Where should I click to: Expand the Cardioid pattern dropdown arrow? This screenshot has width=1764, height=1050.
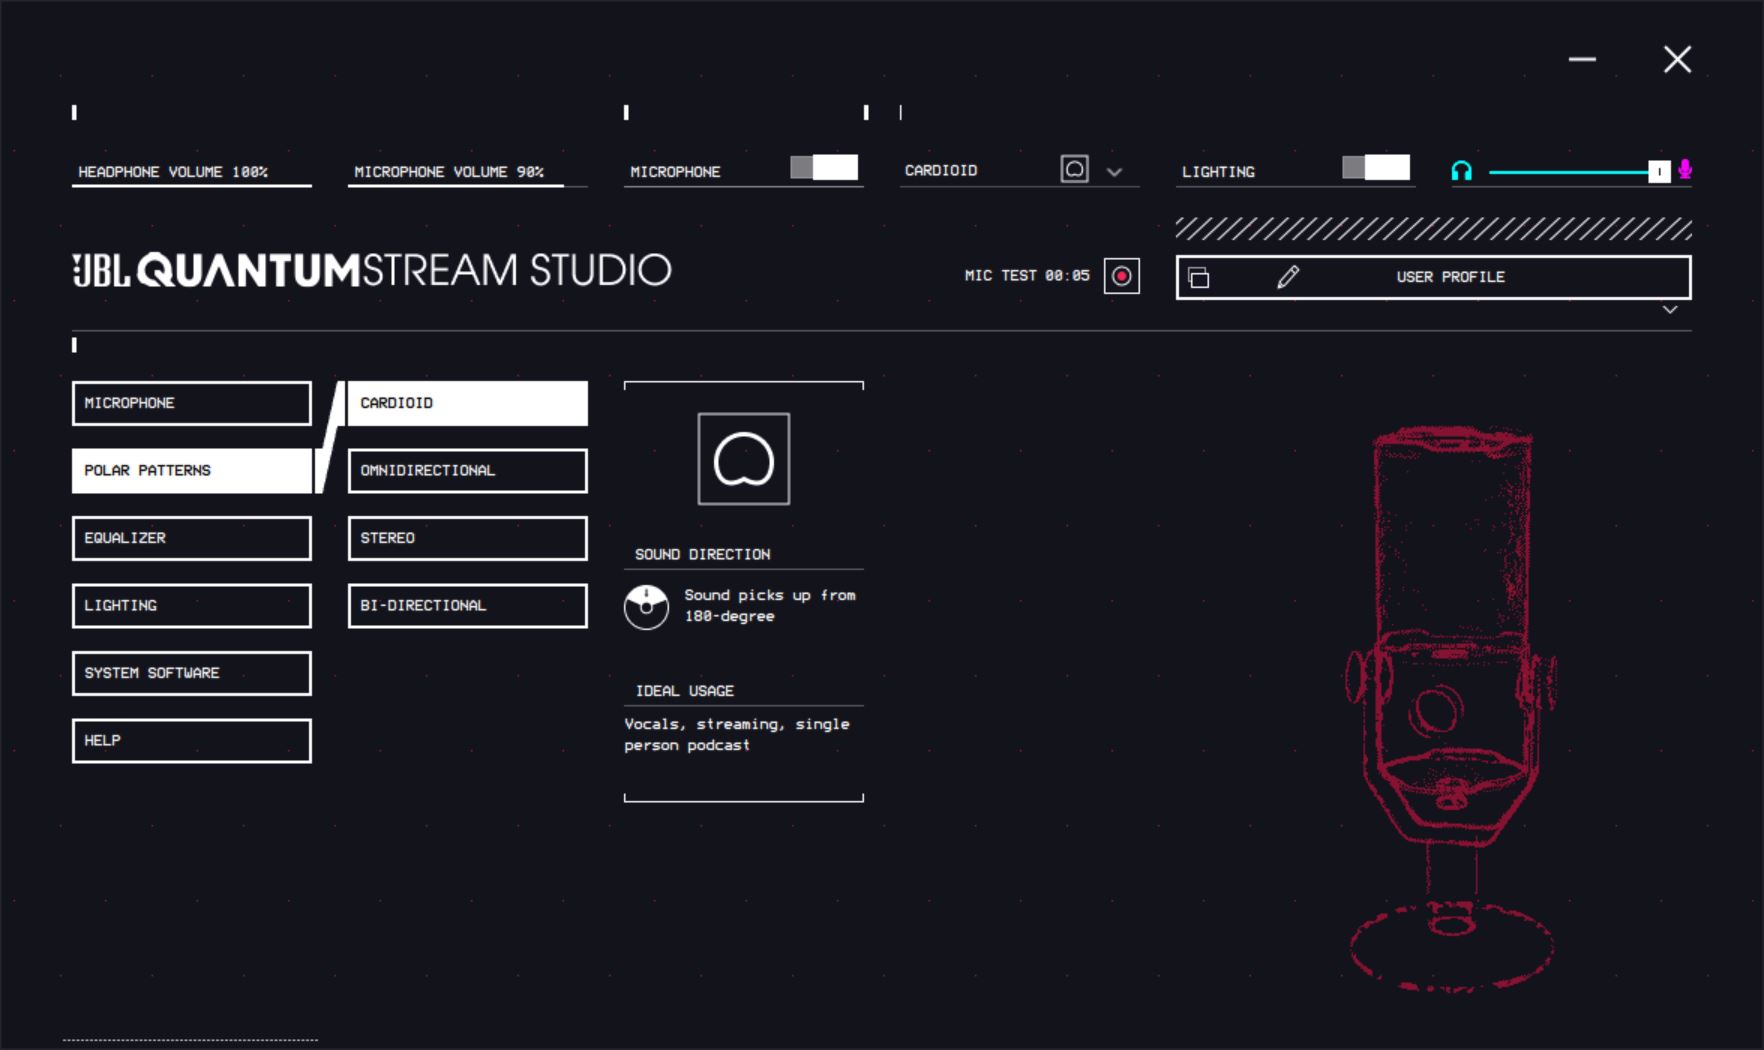1114,172
